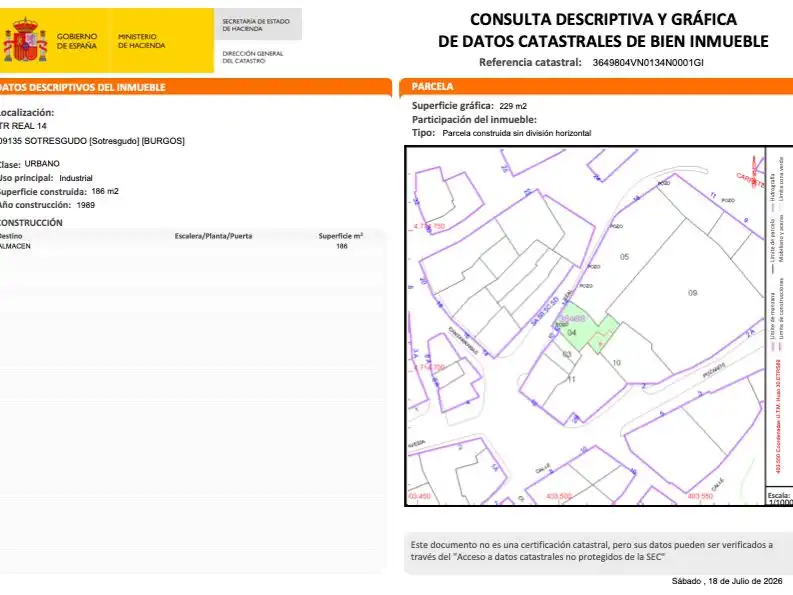Select the main use value 'Industrial'

point(76,178)
